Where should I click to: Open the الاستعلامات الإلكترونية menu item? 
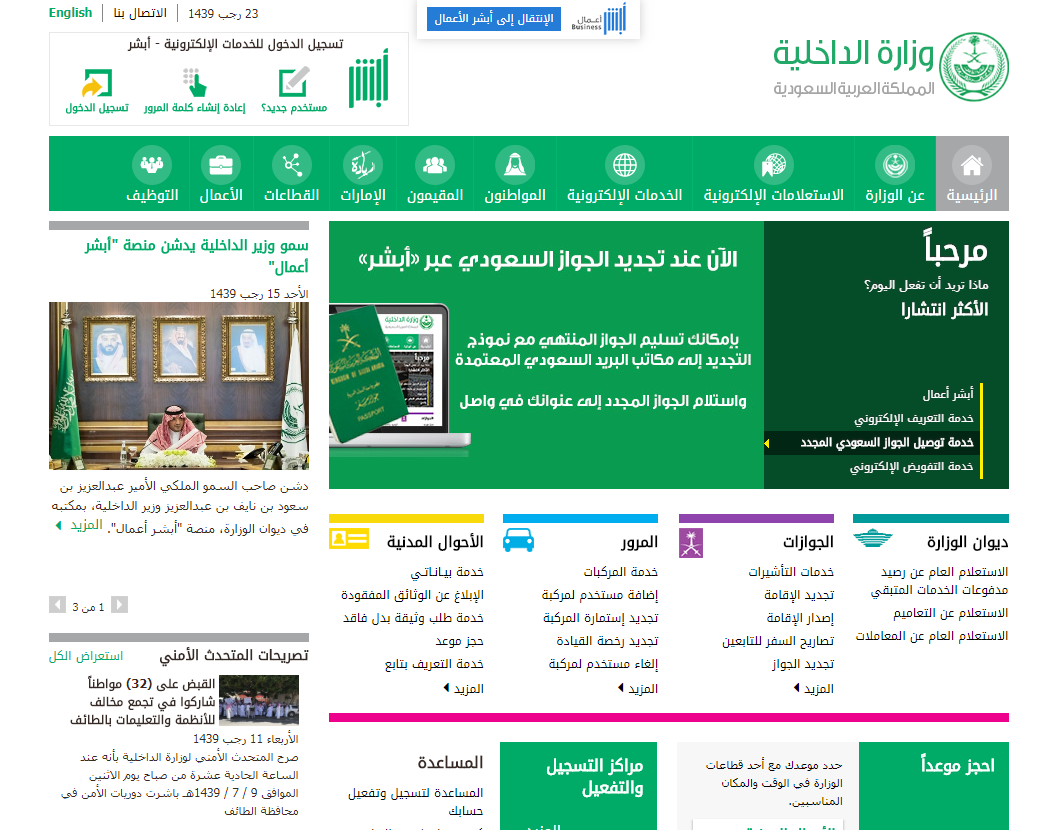pos(774,174)
